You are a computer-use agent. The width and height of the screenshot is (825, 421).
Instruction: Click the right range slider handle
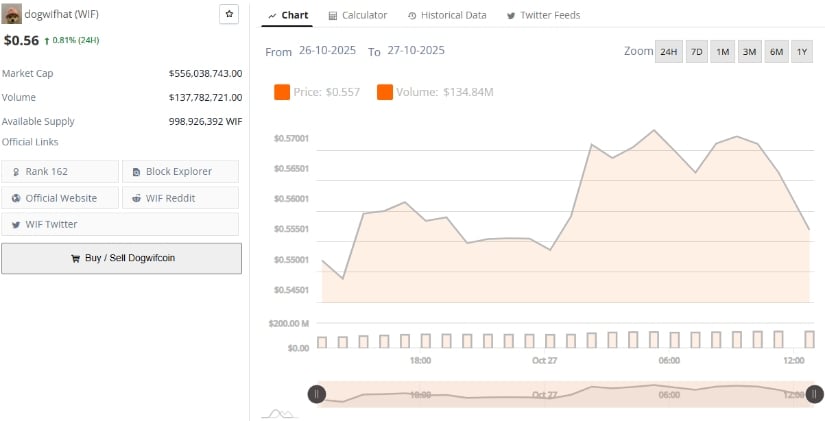coord(814,394)
